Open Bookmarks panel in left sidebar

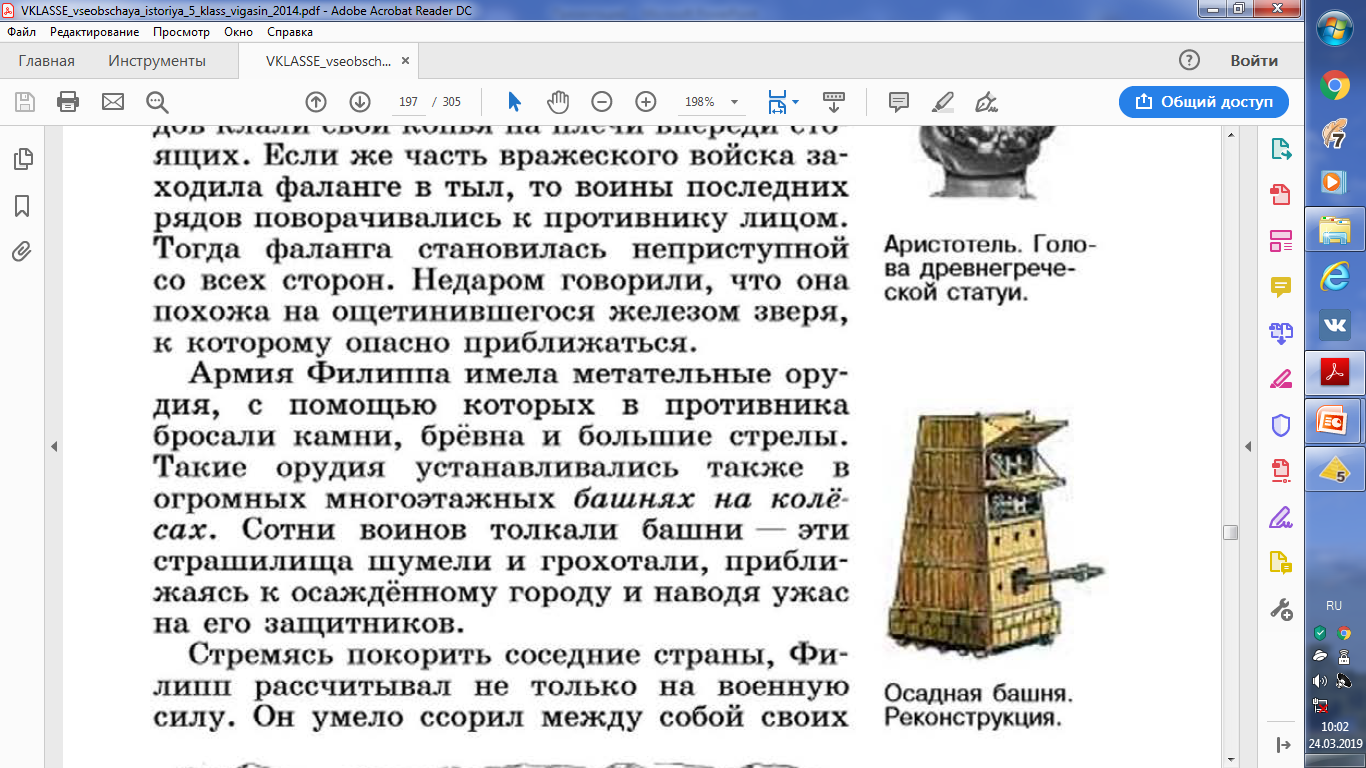pyautogui.click(x=22, y=206)
